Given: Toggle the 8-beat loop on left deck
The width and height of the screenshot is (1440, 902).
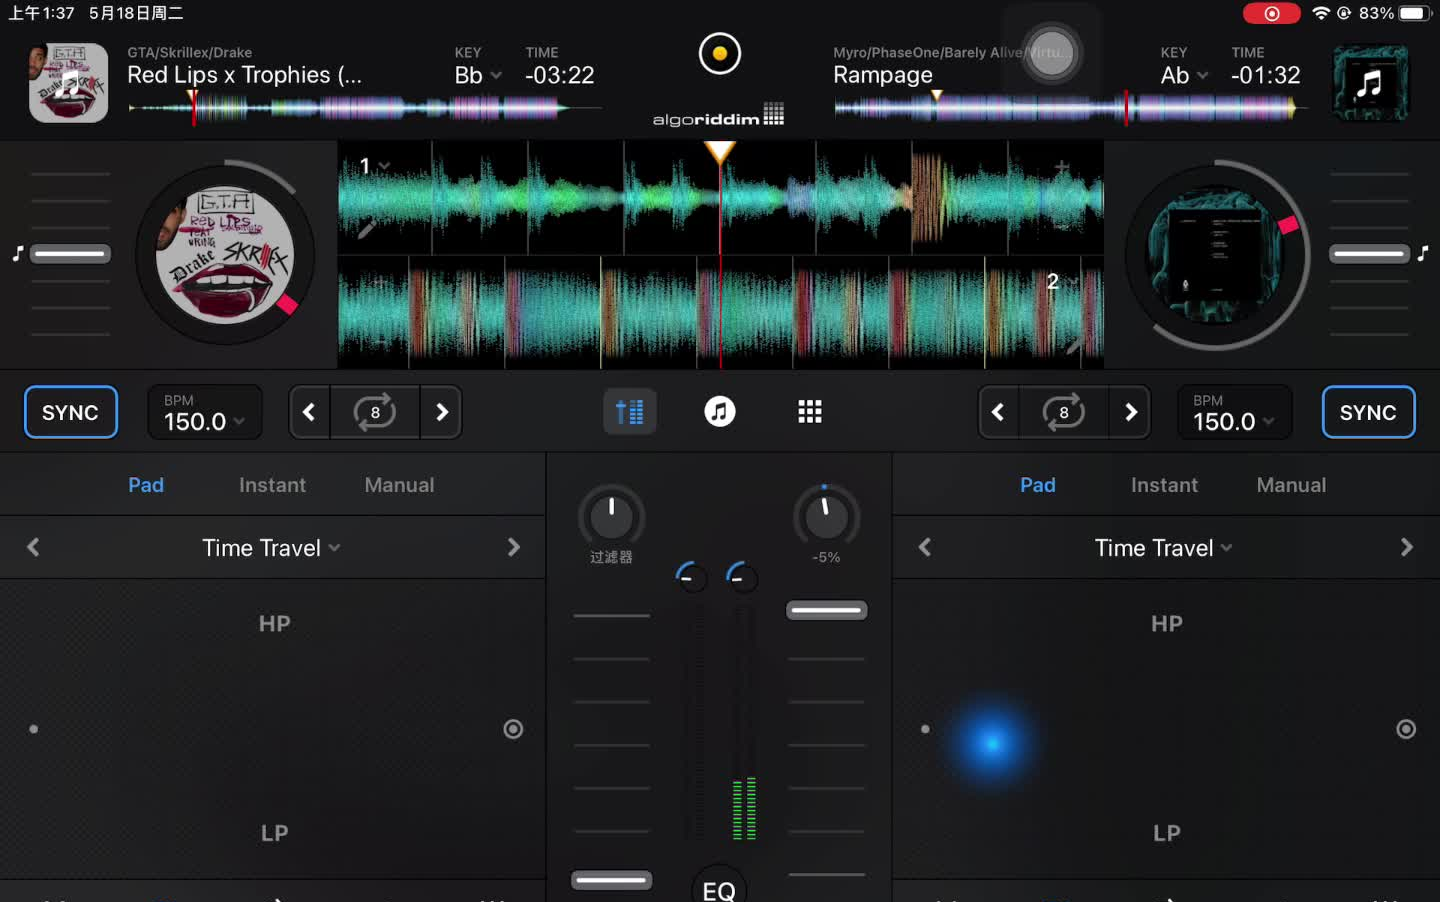Looking at the screenshot, I should [375, 412].
